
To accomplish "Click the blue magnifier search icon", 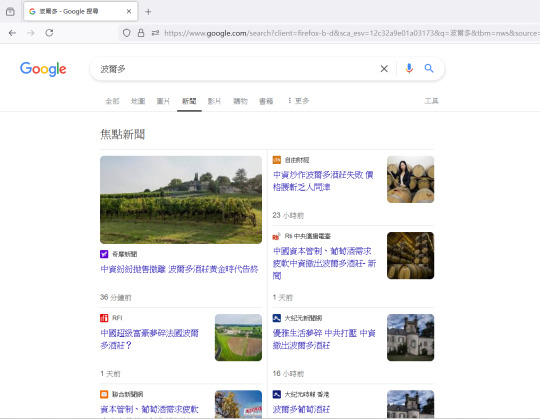I will tap(429, 68).
